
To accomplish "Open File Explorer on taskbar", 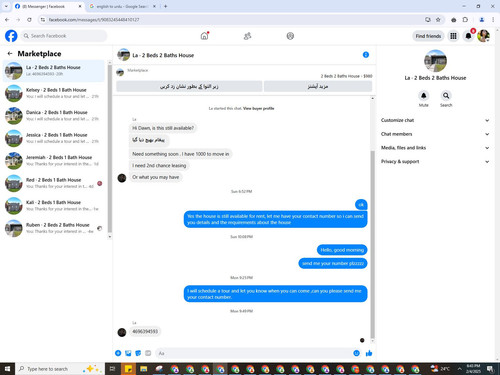I will click(144, 369).
